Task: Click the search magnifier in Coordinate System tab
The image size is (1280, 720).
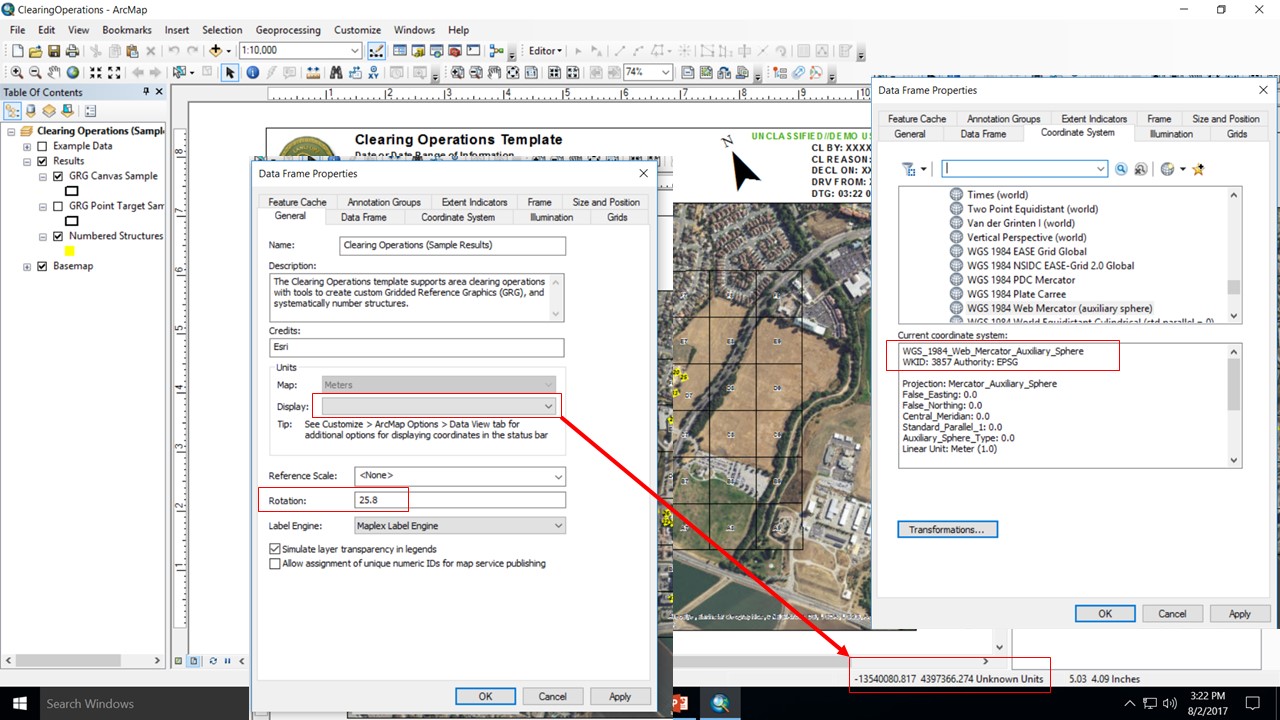Action: (1121, 168)
